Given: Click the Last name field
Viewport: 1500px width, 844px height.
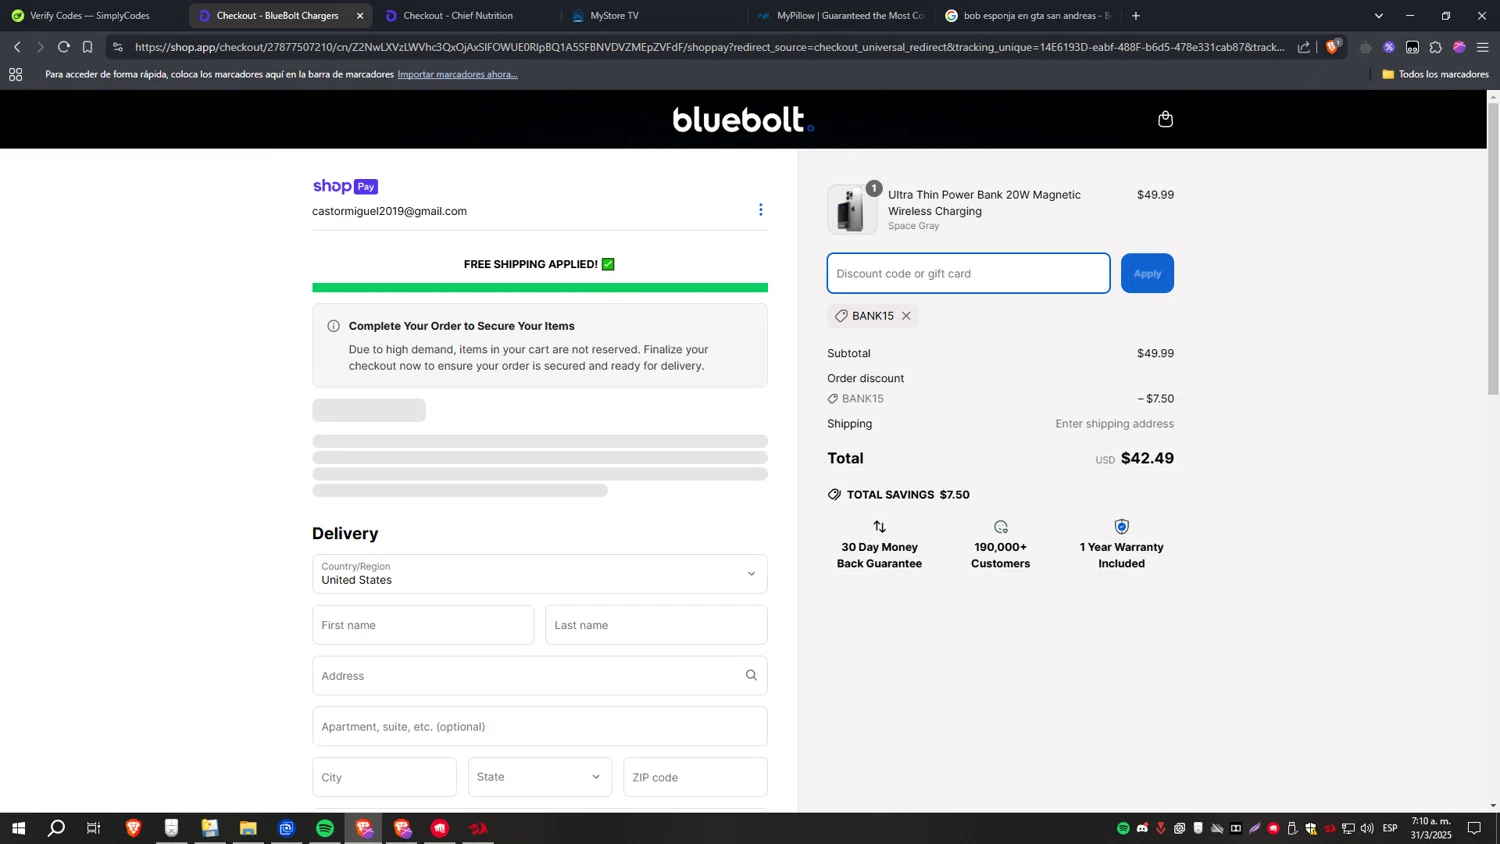Looking at the screenshot, I should click(x=656, y=625).
